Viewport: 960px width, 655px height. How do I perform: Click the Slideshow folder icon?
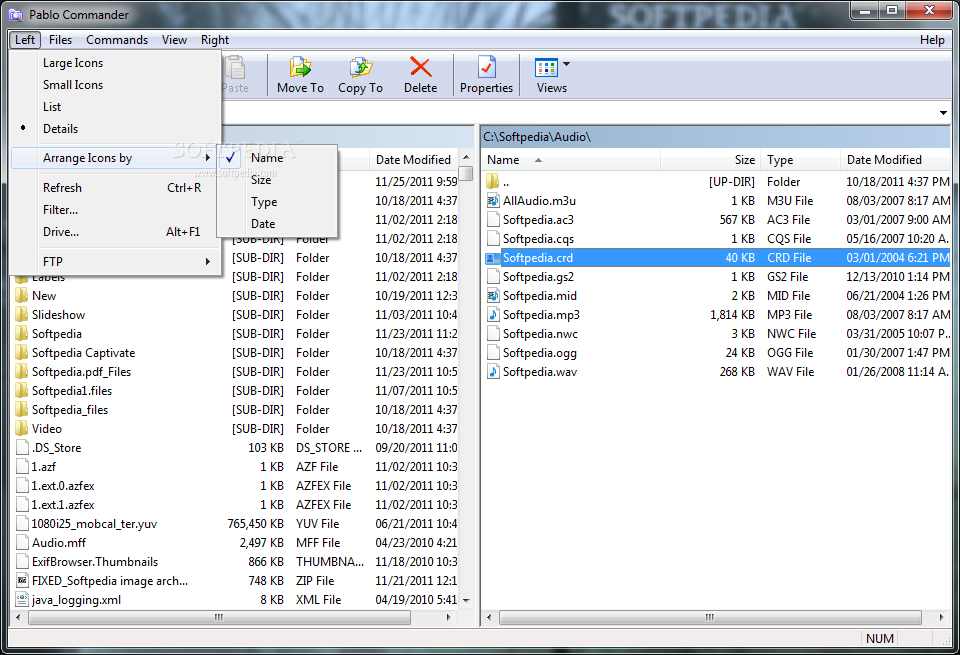[22, 315]
